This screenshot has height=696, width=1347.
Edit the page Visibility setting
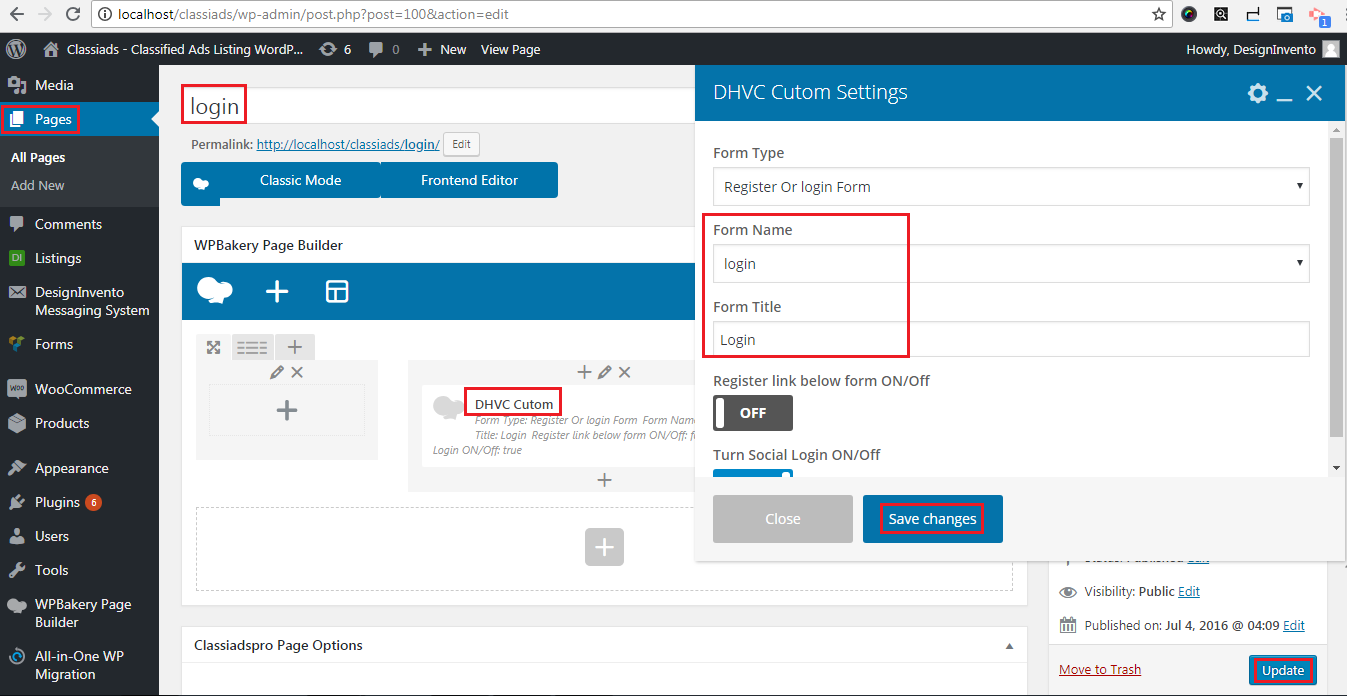pyautogui.click(x=1189, y=591)
